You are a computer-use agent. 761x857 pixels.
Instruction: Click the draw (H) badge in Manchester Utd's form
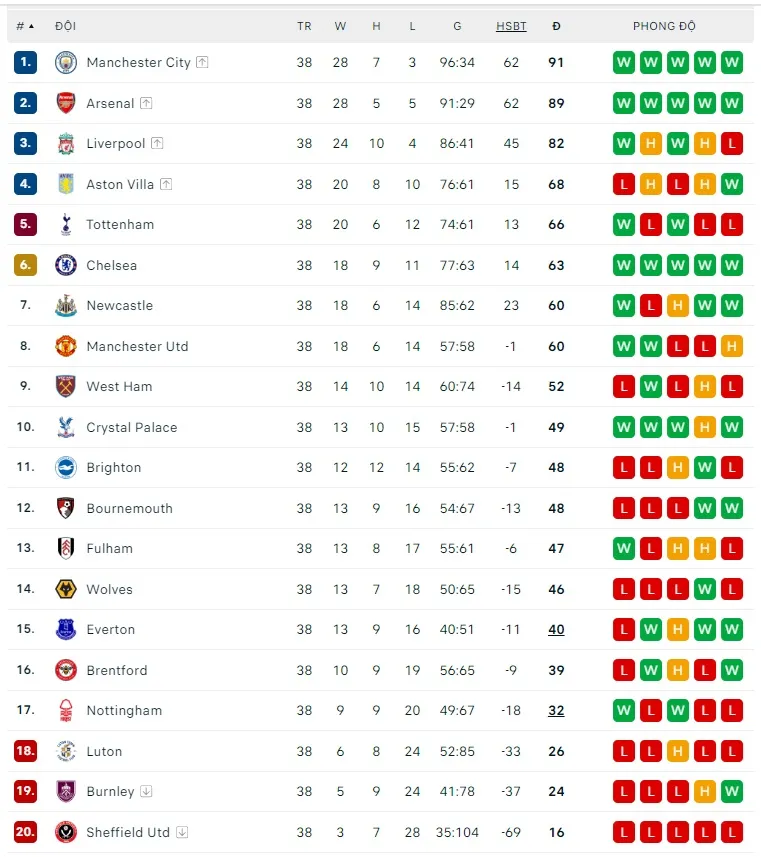pos(732,346)
